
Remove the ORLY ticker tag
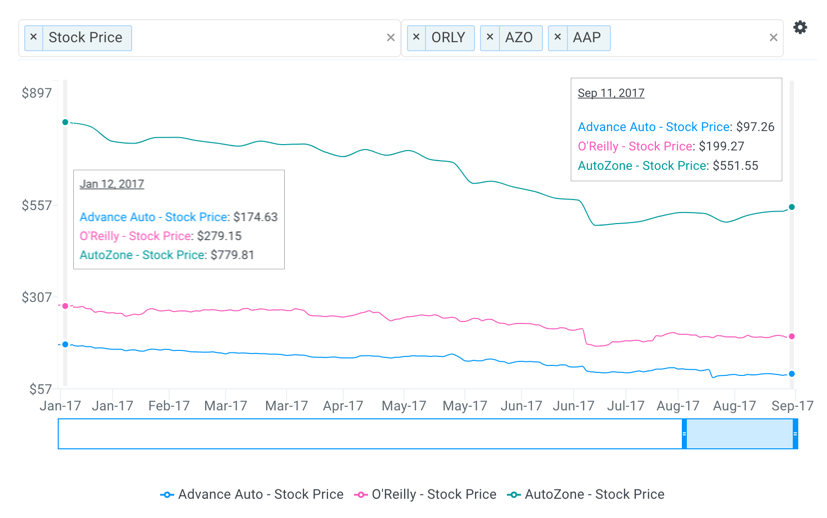pyautogui.click(x=417, y=38)
